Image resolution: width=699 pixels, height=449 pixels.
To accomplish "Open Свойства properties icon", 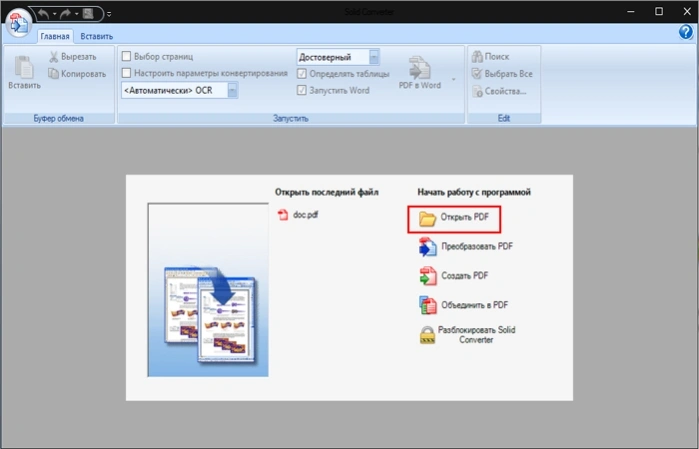I will 477,91.
